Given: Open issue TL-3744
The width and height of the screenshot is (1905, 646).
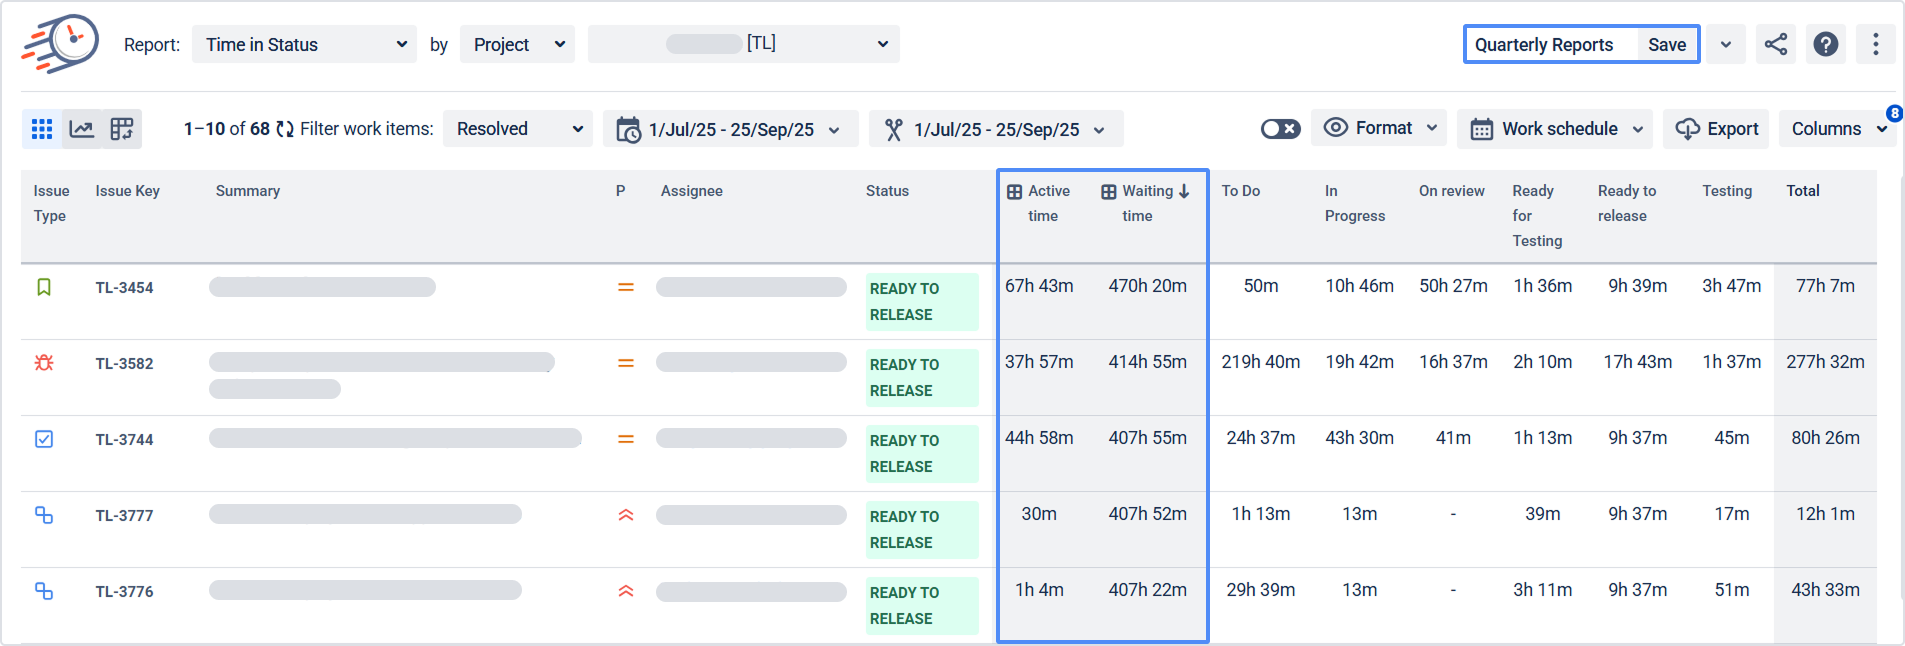Looking at the screenshot, I should 125,440.
